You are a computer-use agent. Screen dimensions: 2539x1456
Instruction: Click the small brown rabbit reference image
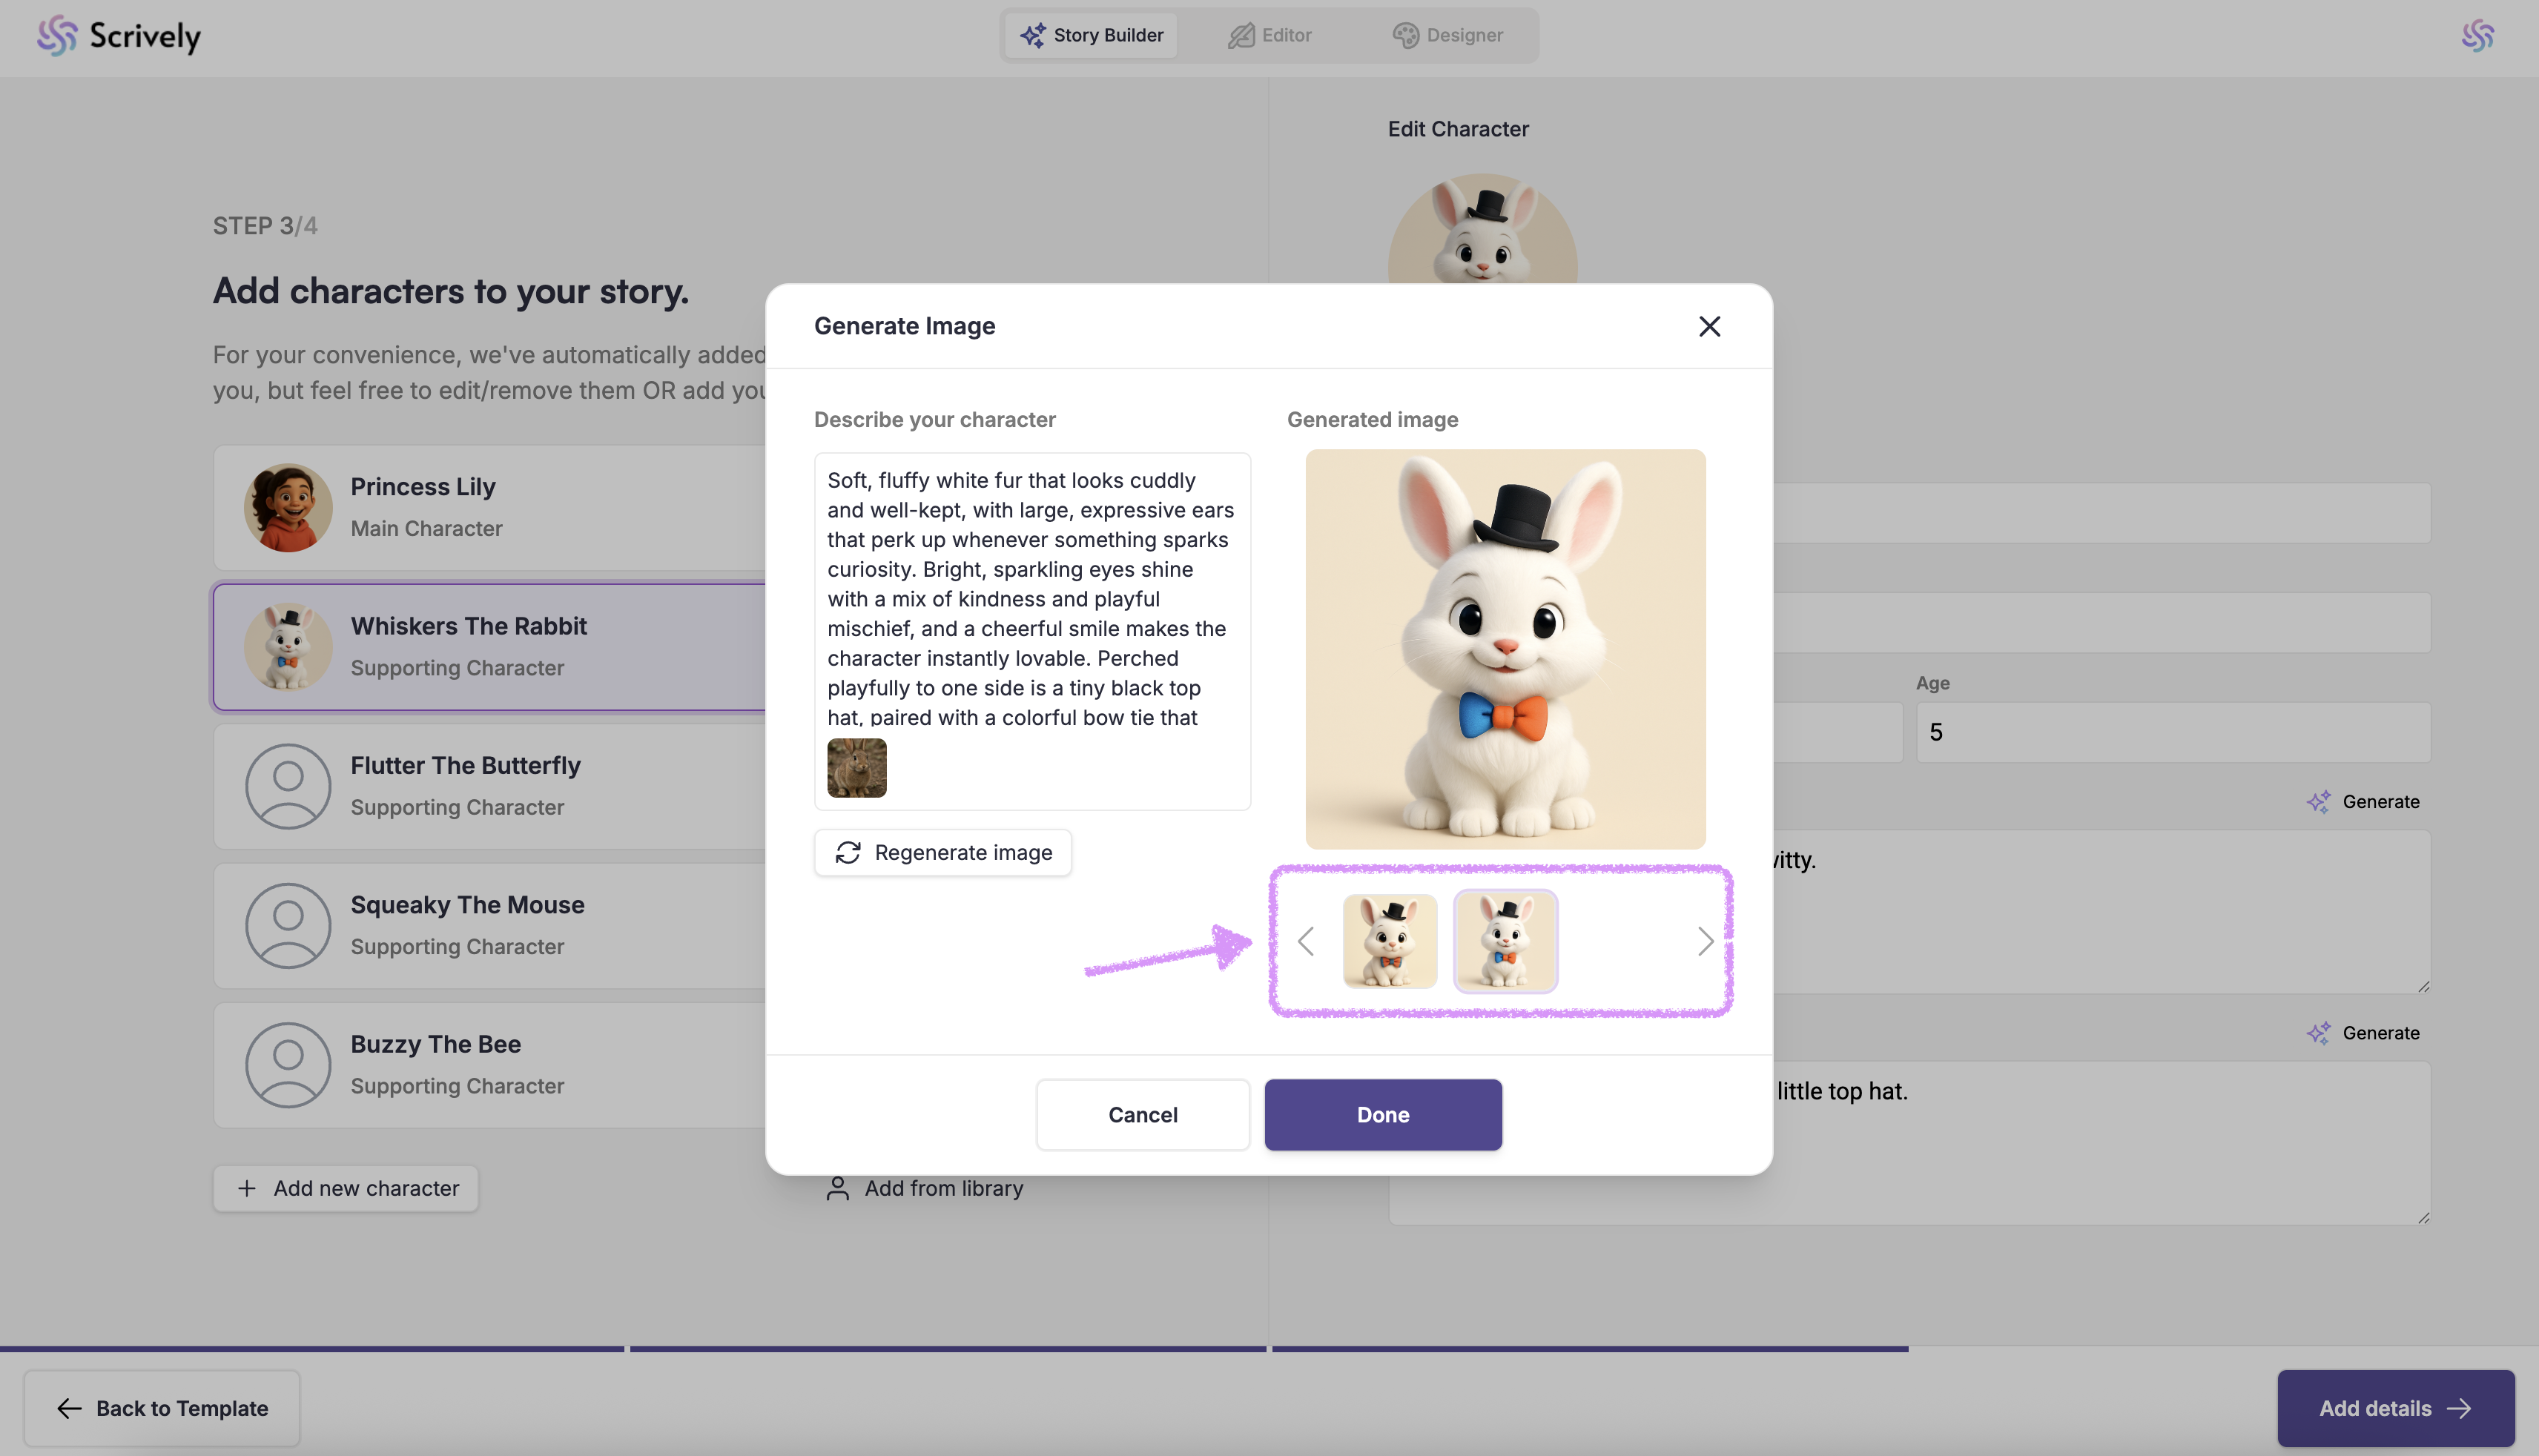pos(856,768)
